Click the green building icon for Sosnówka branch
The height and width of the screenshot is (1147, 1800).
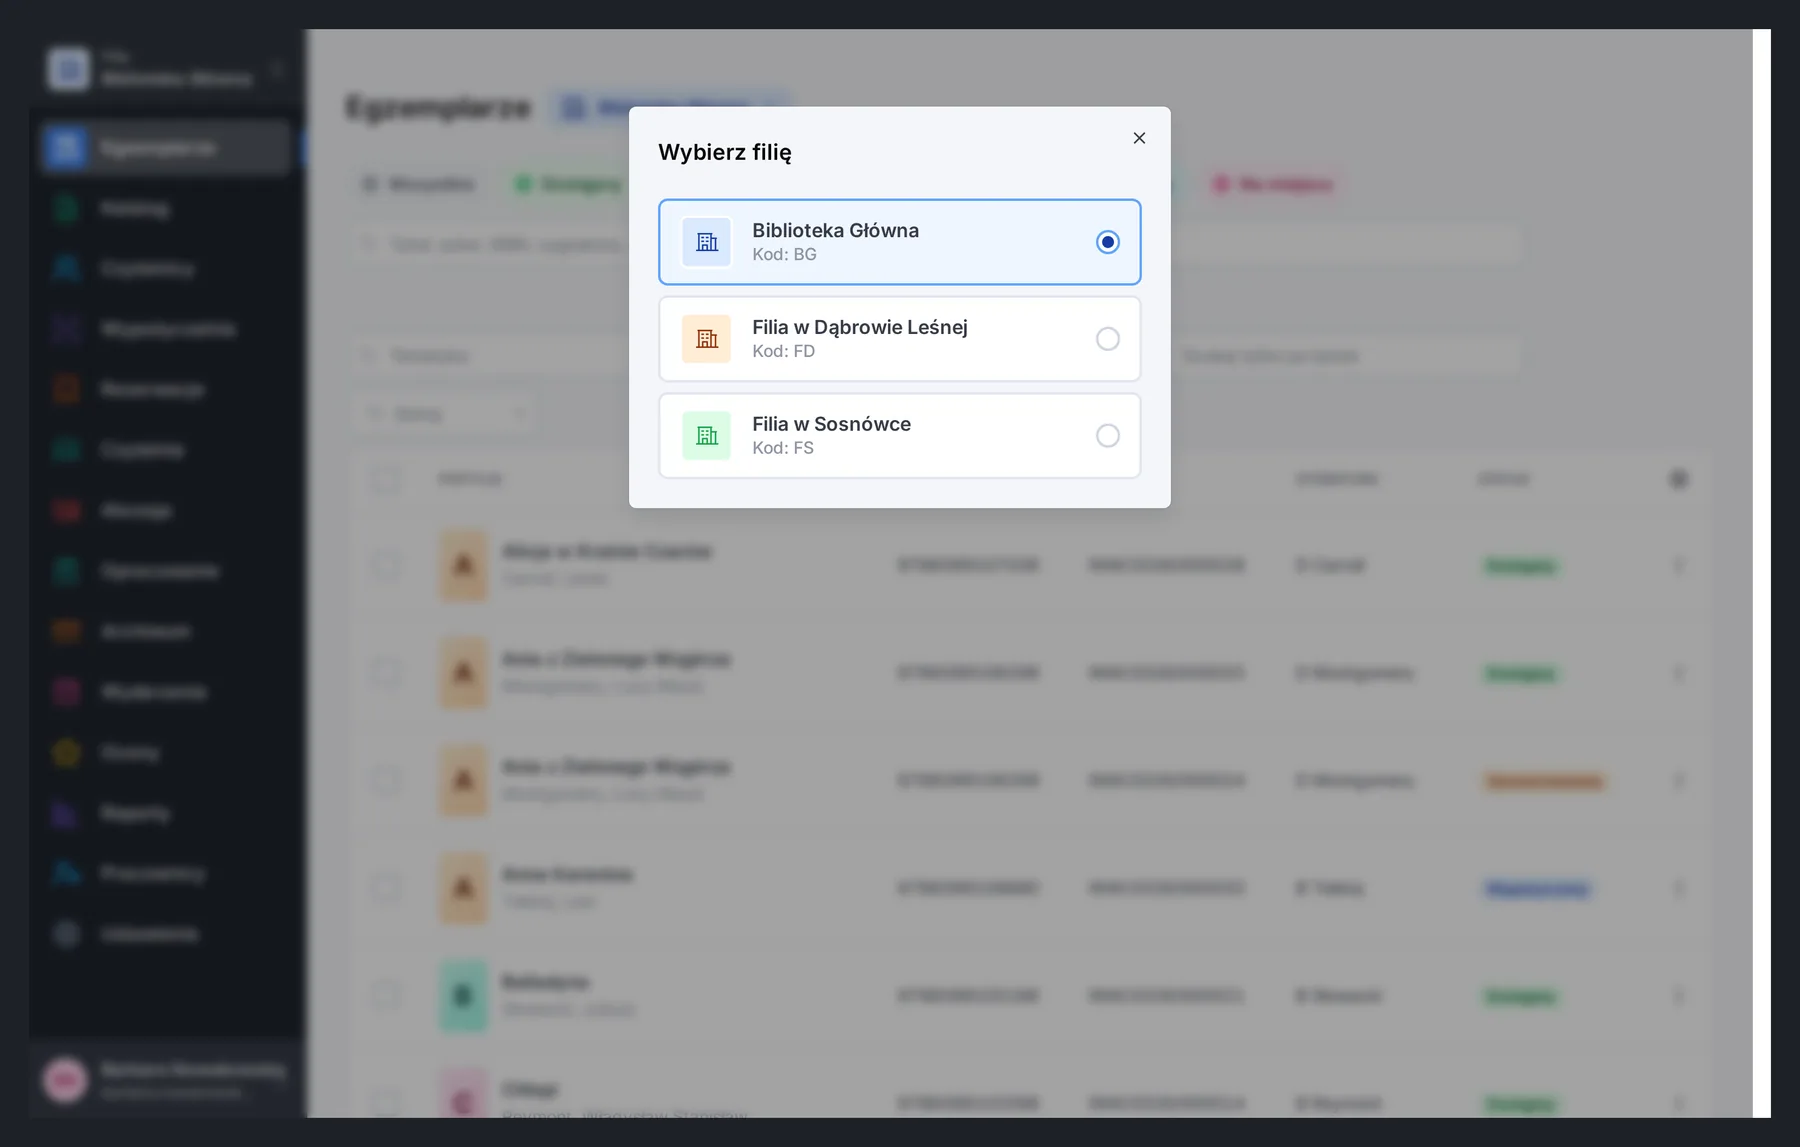click(707, 436)
